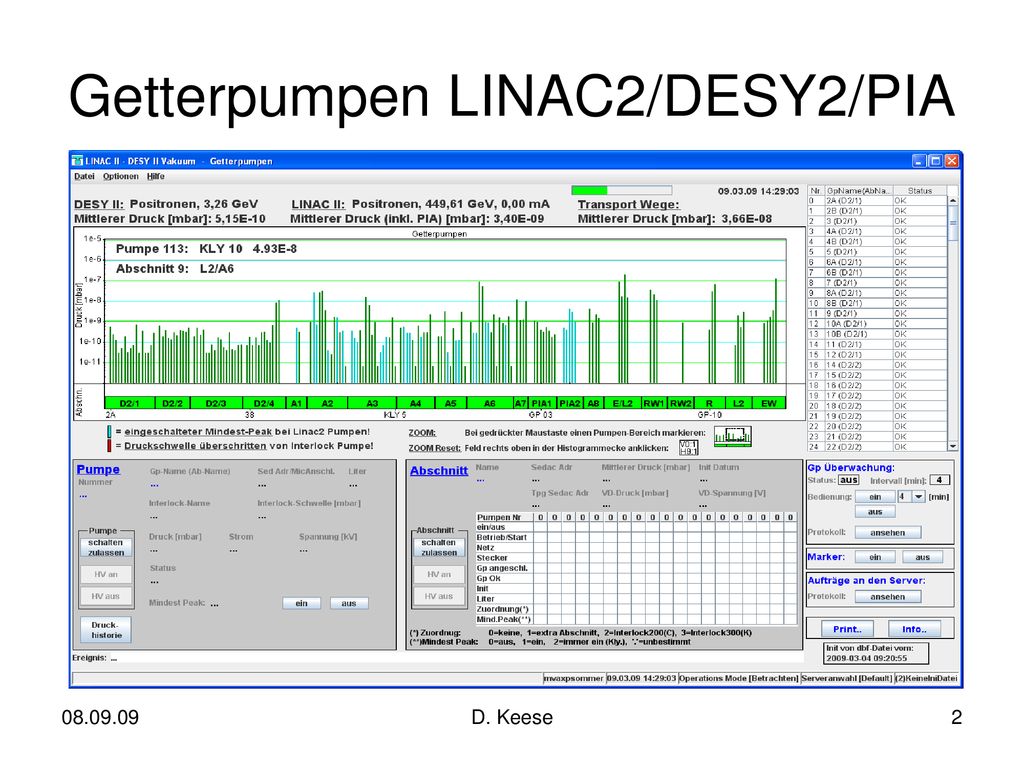The width and height of the screenshot is (1024, 768).
Task: Click the Pumpe heading link
Action: tap(98, 470)
